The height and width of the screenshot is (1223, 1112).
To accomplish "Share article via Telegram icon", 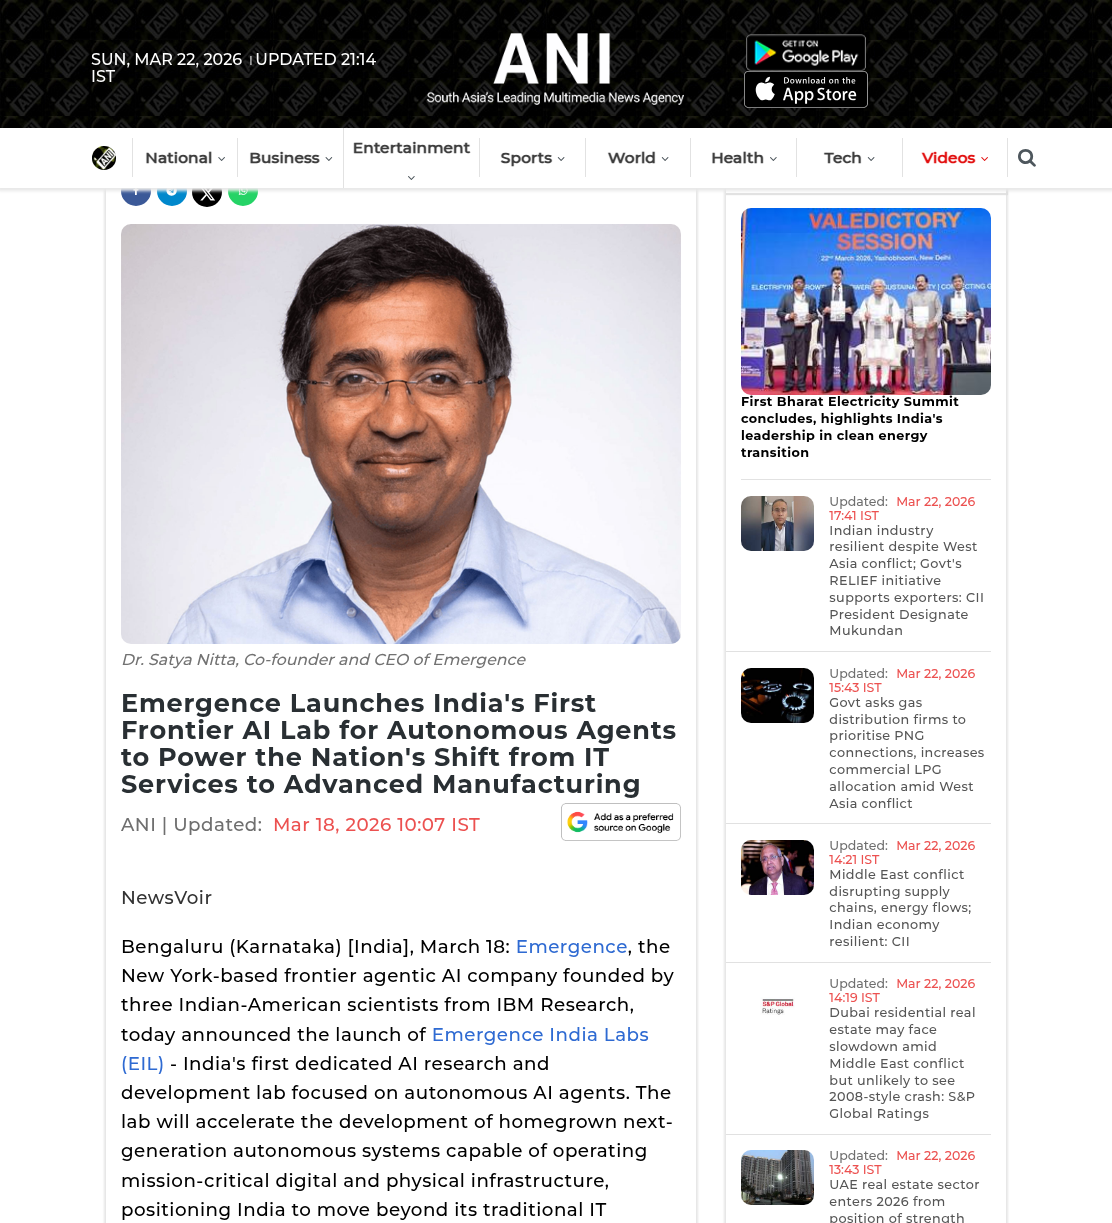I will (x=172, y=196).
